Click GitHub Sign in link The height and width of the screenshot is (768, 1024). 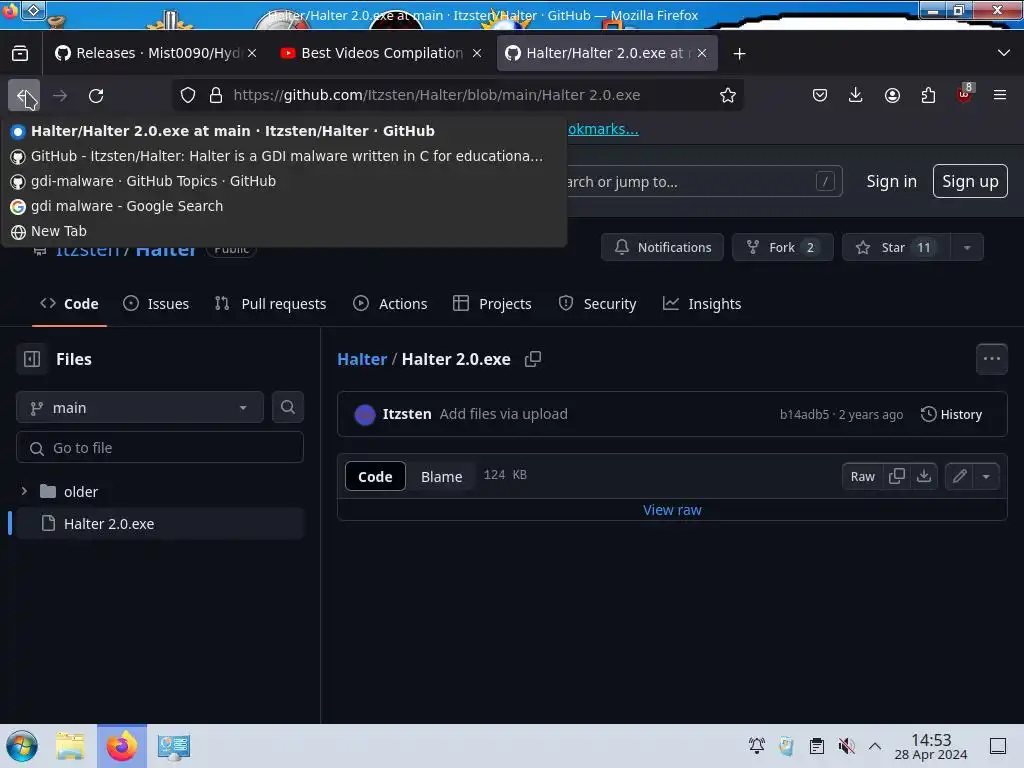click(891, 182)
